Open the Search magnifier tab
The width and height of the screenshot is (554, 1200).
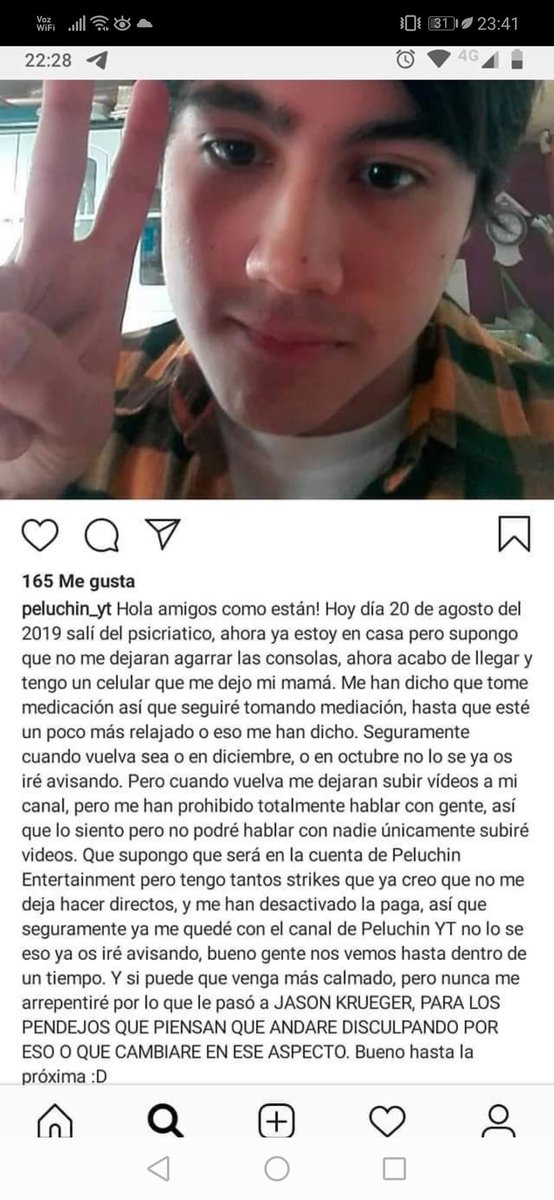165,1122
